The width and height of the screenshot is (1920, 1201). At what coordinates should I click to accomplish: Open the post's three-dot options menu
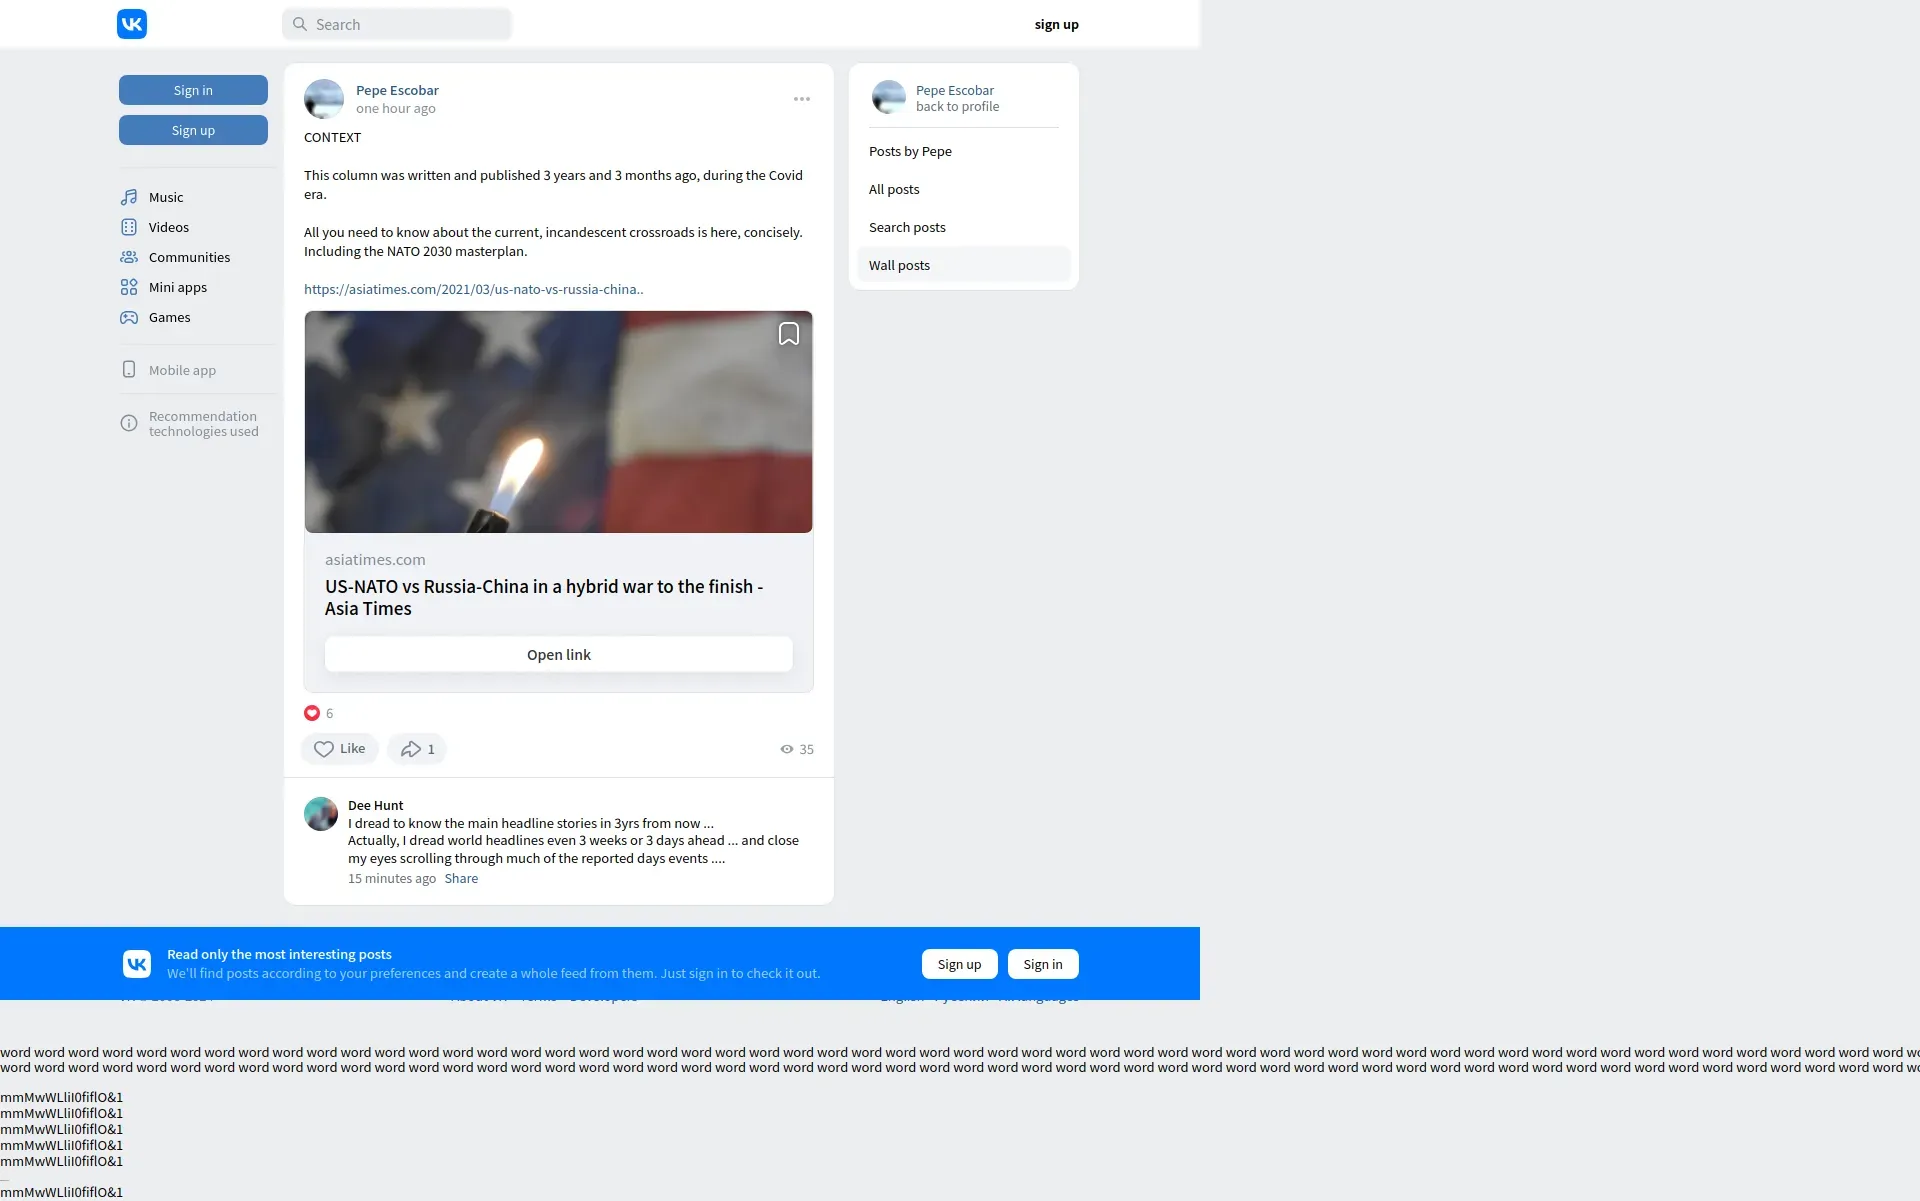[801, 99]
